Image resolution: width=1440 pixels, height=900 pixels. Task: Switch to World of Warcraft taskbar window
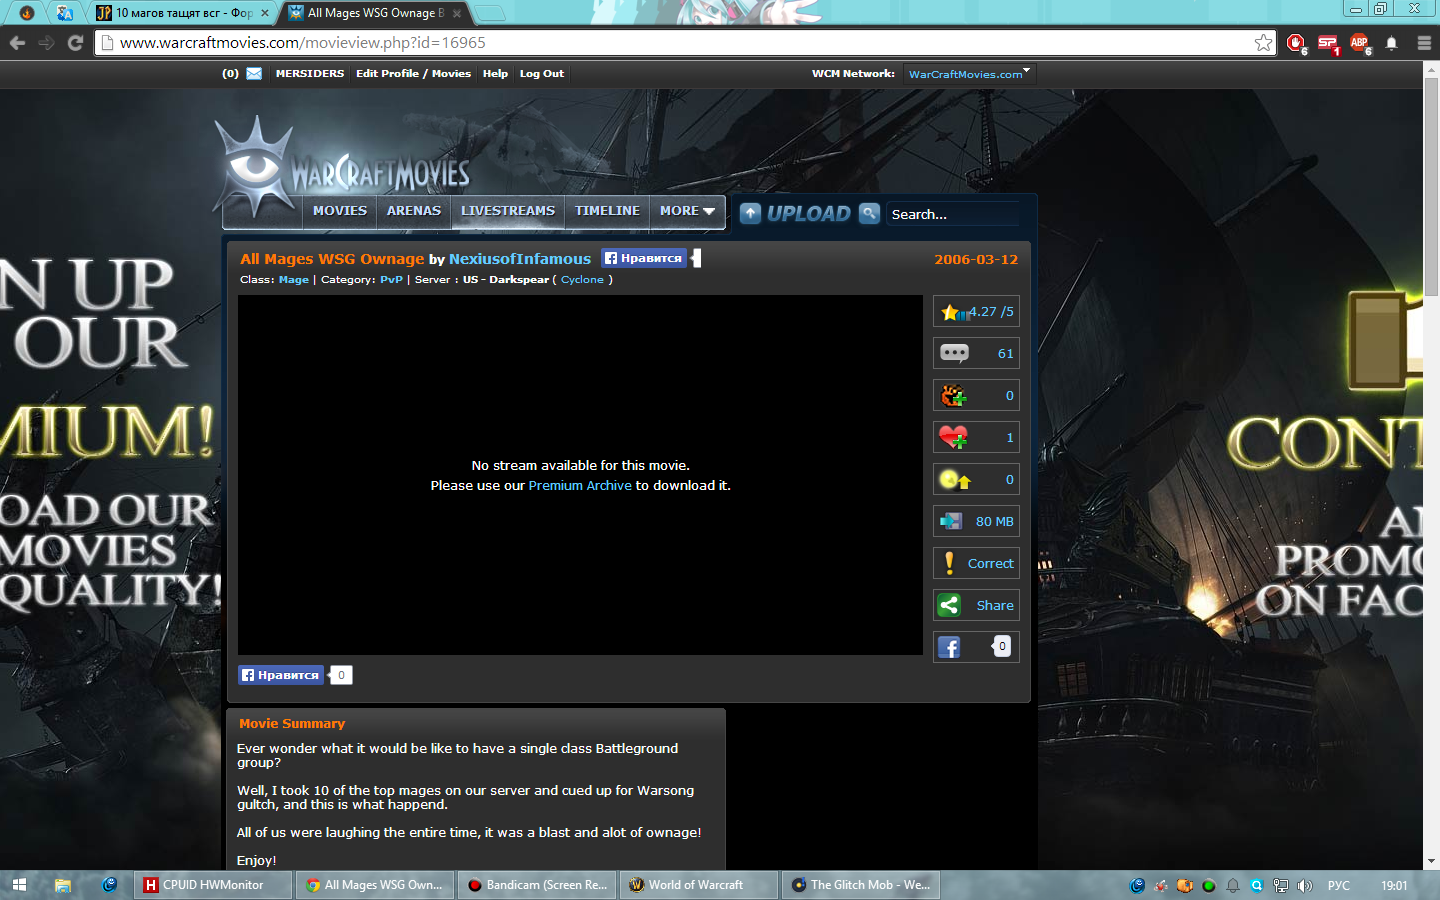click(x=699, y=885)
